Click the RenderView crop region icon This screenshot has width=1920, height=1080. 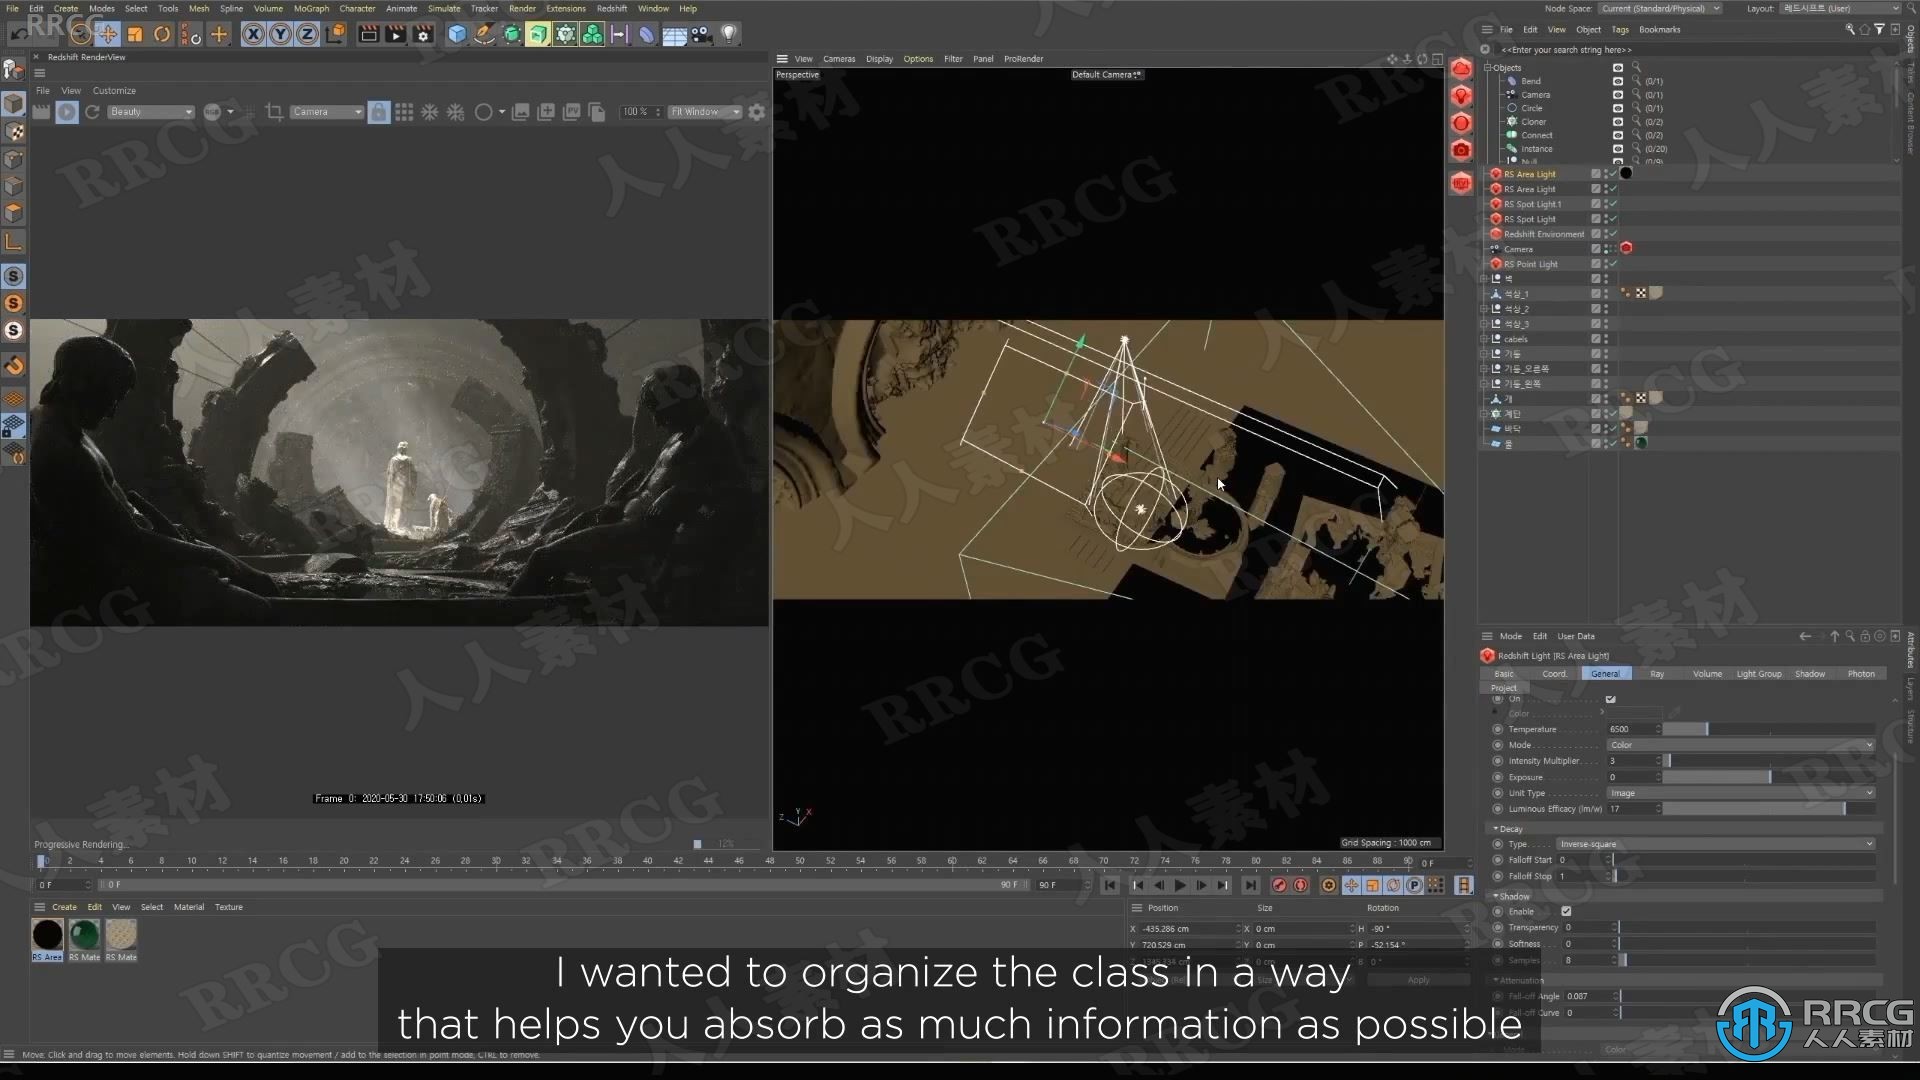(x=274, y=112)
